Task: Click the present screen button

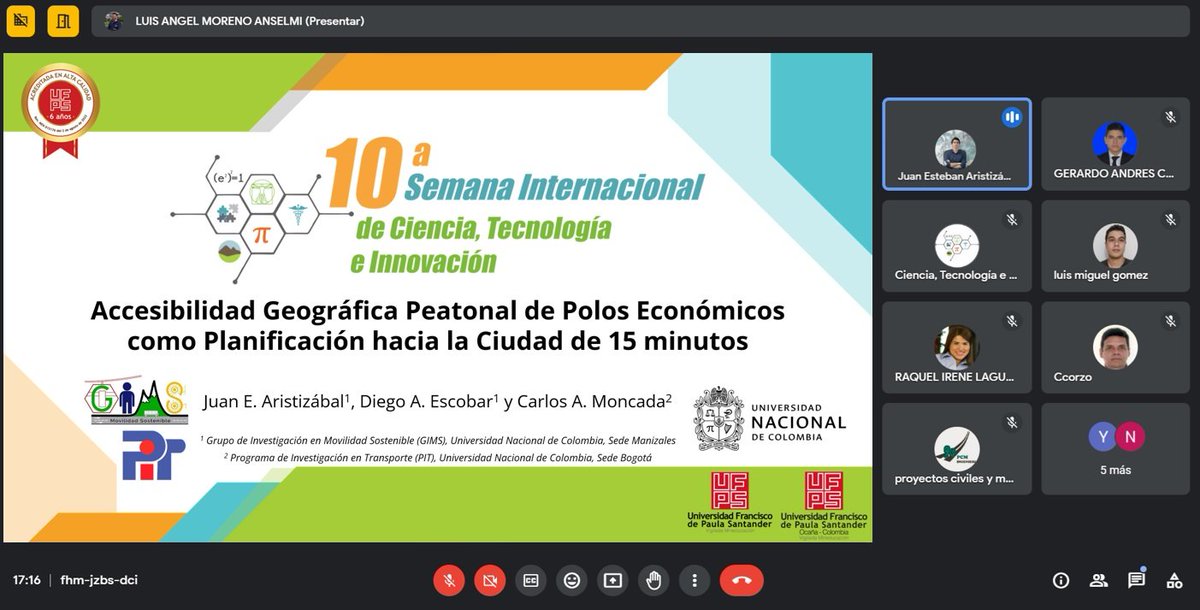Action: (612, 580)
